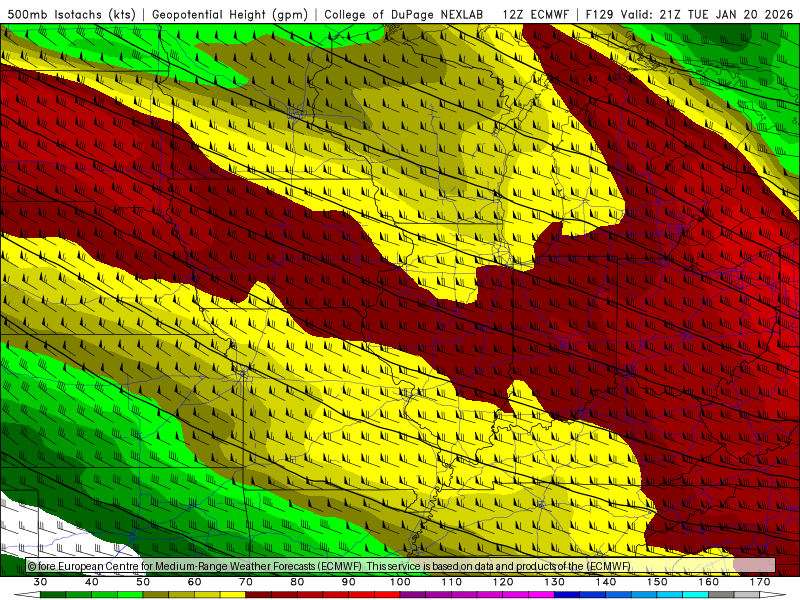
Task: Click the legend value 50
Action: 143,582
